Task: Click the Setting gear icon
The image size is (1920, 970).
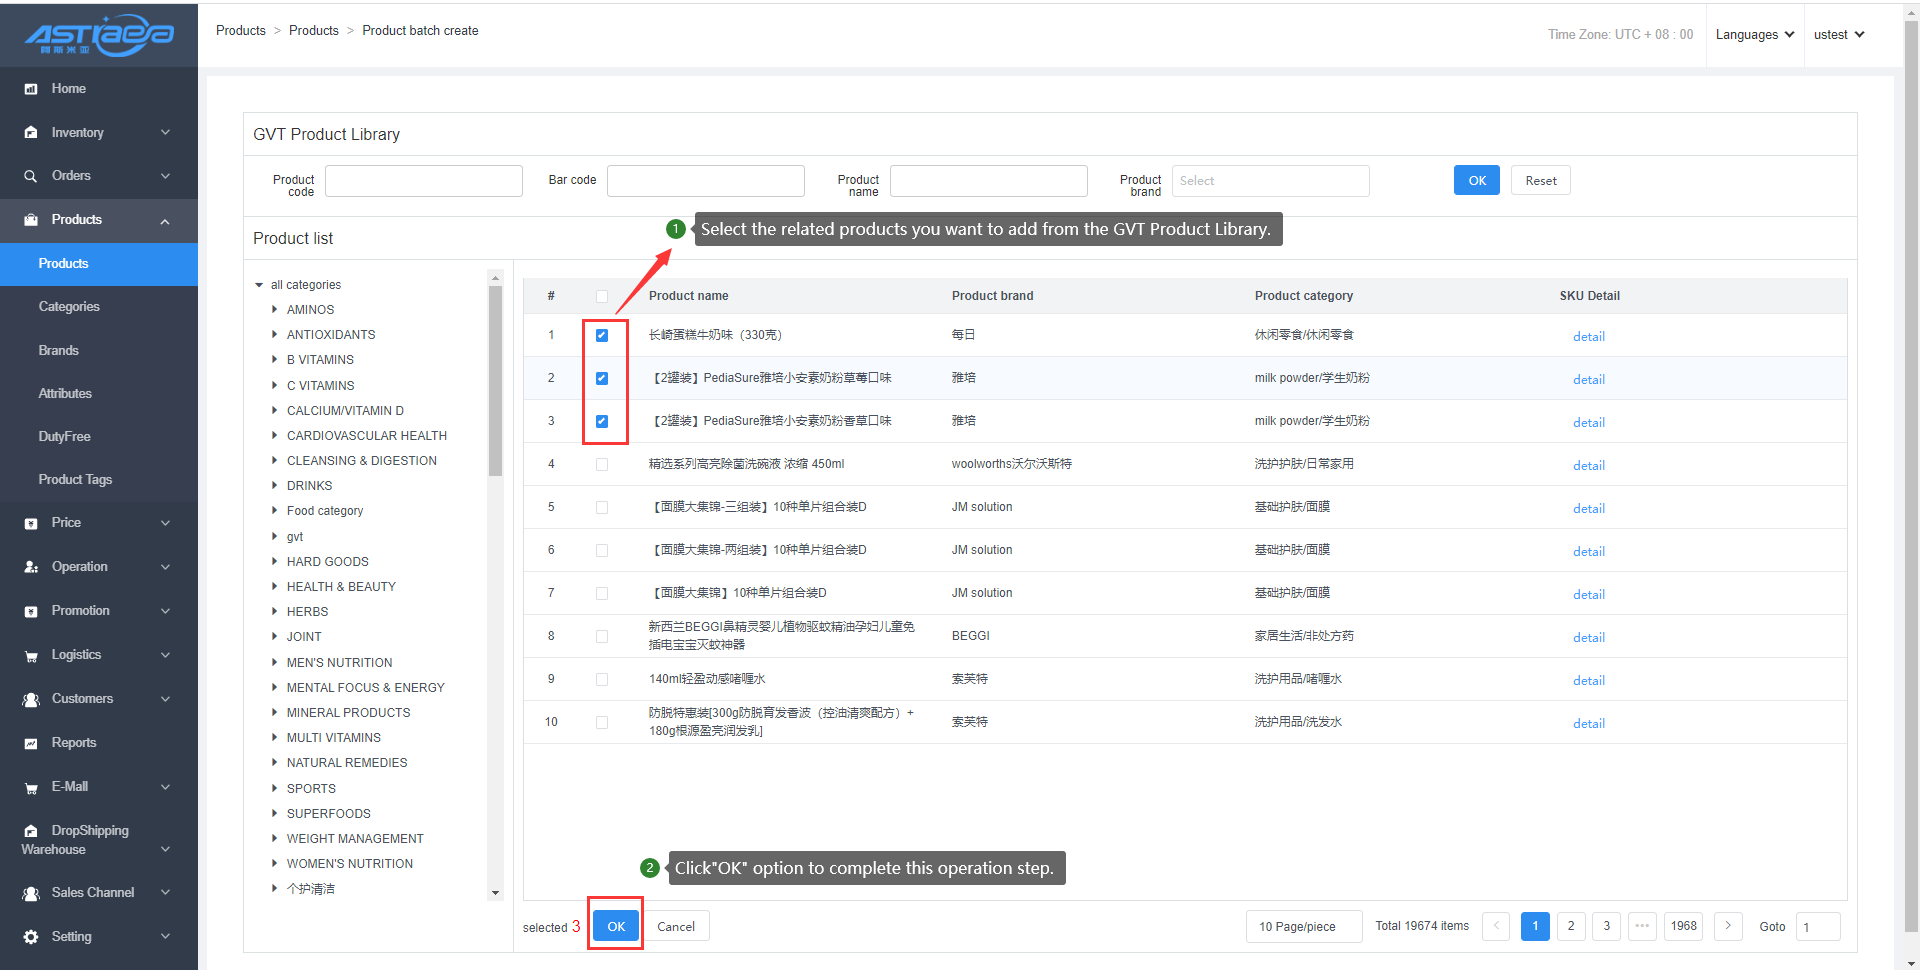Action: [x=31, y=937]
